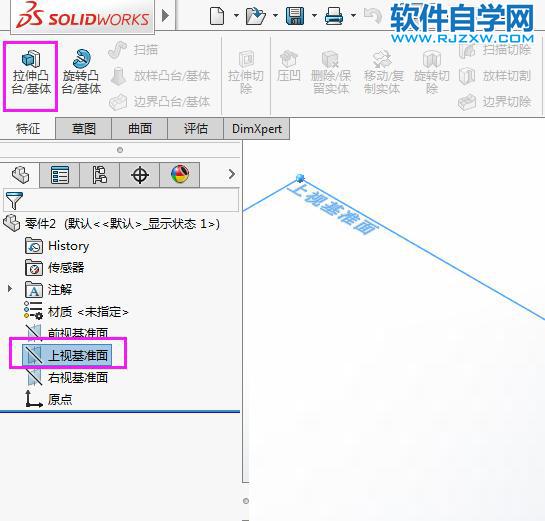This screenshot has height=521, width=545.
Task: Click the Revolved Cut (旋转切除) tool
Action: coord(432,73)
